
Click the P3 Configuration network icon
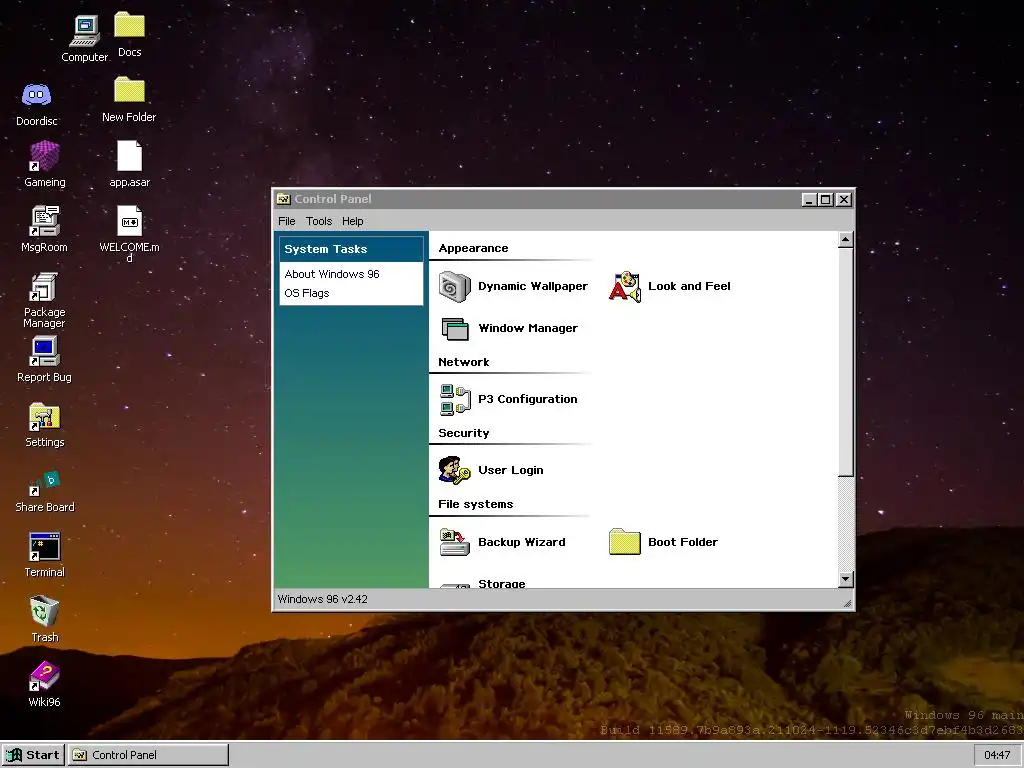tap(455, 400)
